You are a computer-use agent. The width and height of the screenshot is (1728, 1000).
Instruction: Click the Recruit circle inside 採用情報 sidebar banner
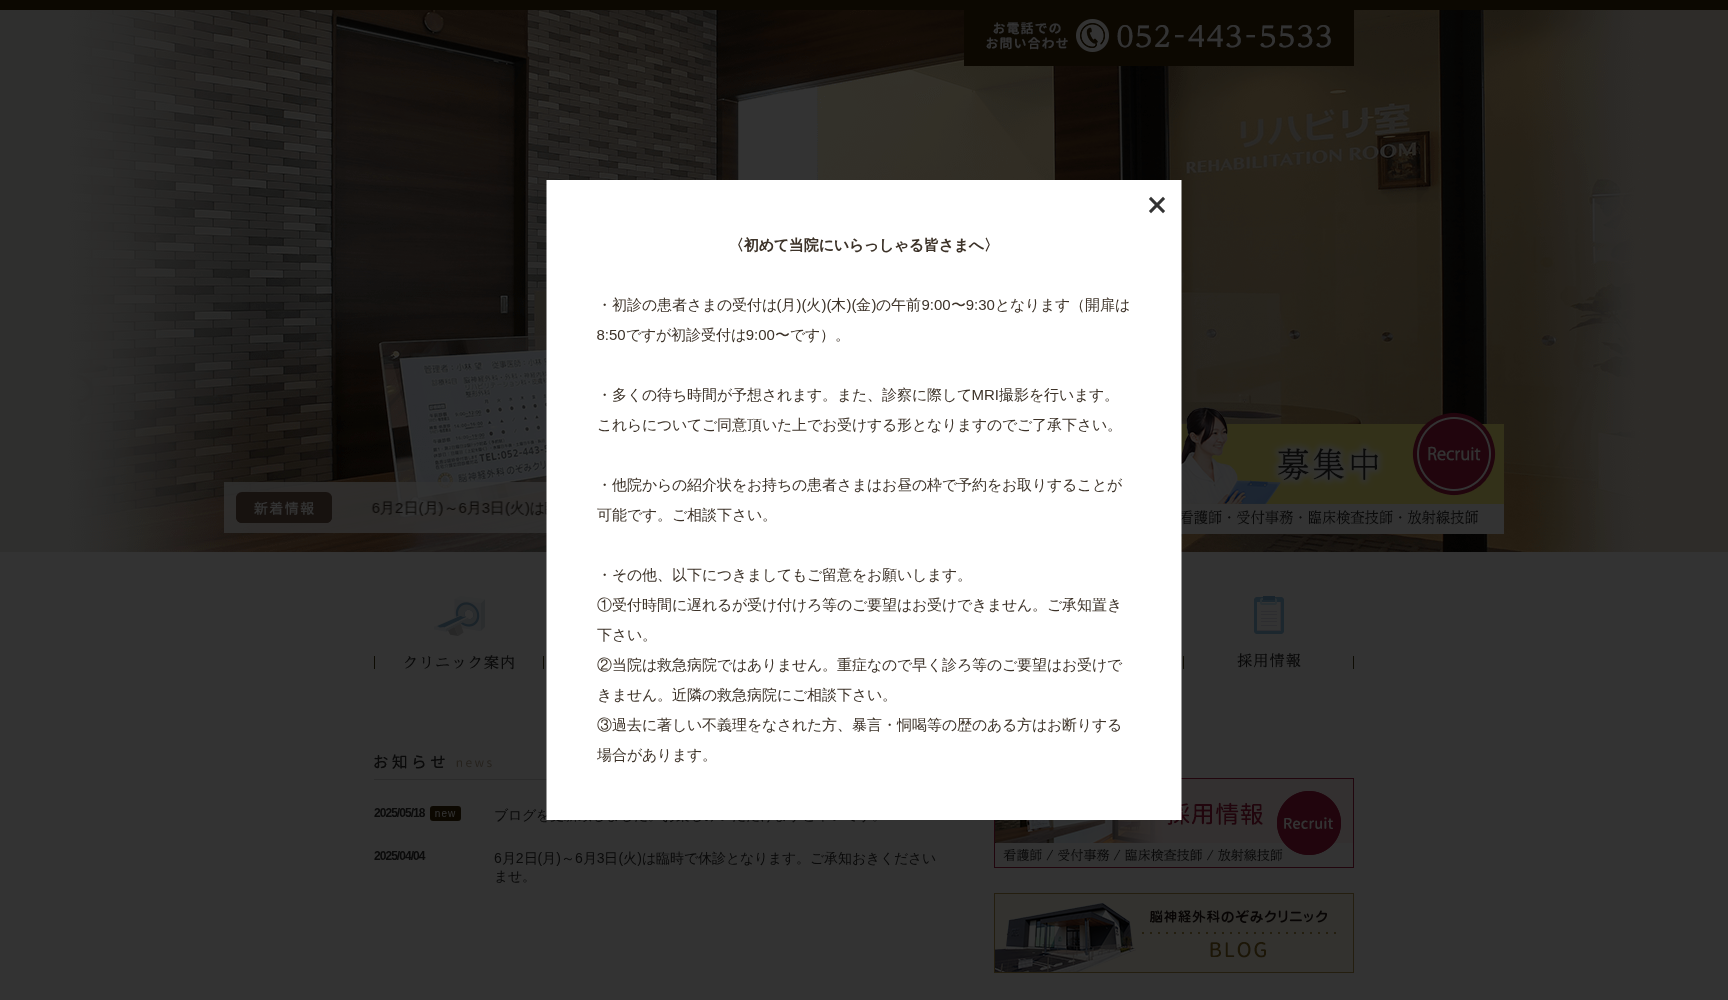click(x=1308, y=822)
